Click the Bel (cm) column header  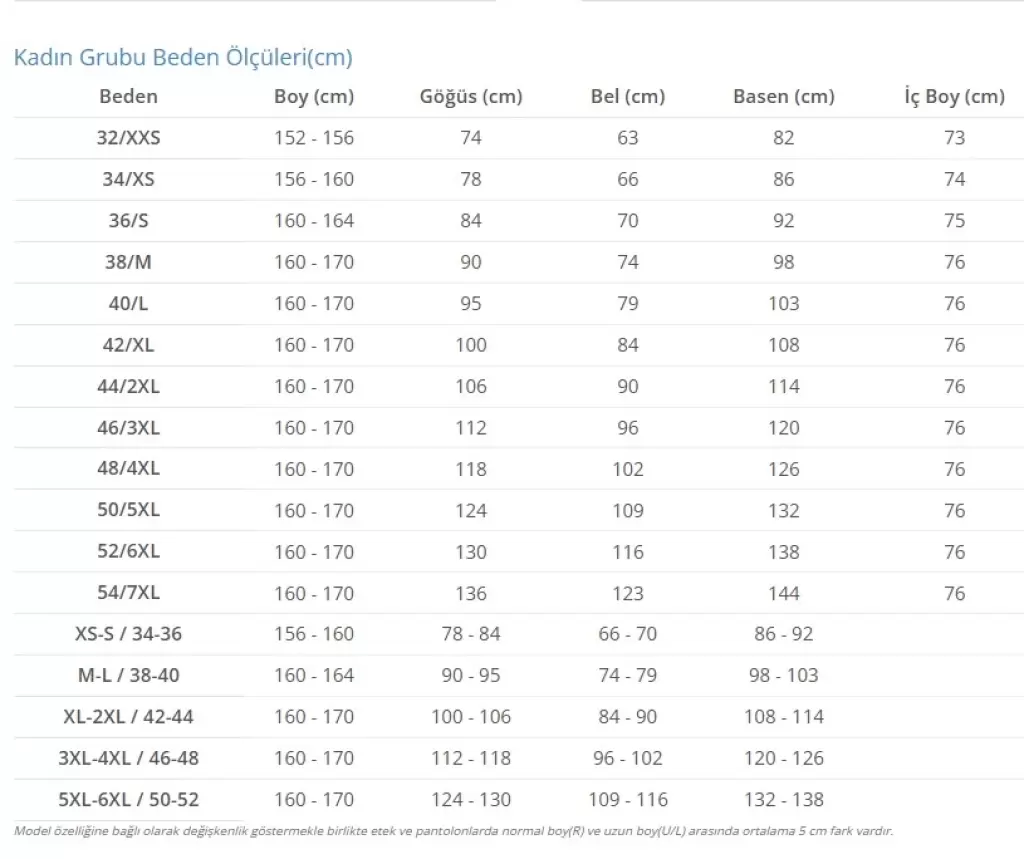(x=628, y=97)
